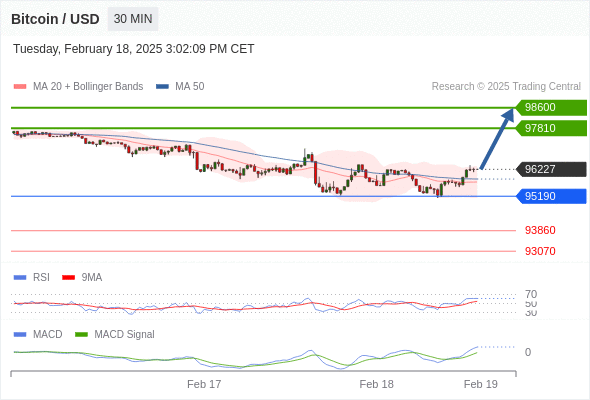Click the 93860 red support label

pos(540,230)
